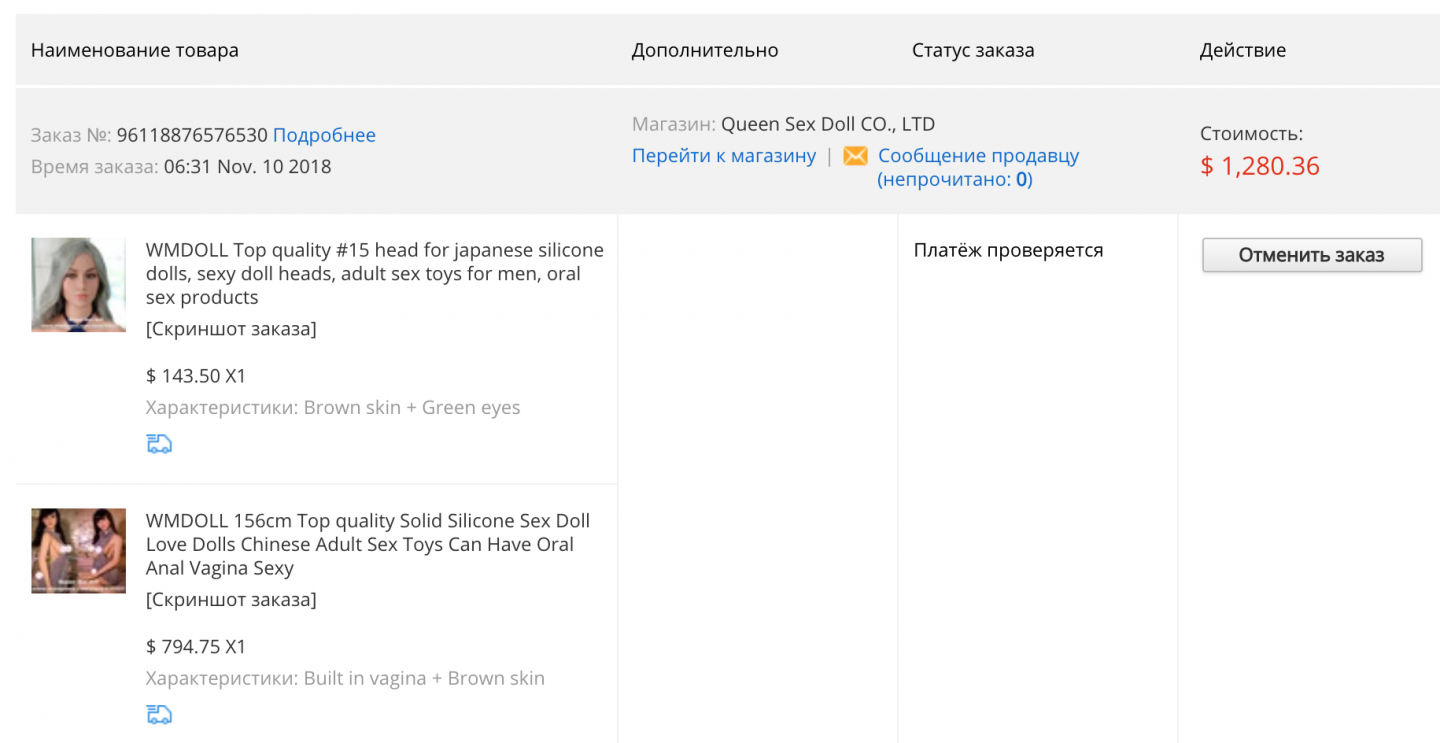Viewport: 1440px width, 743px height.
Task: Click the price $ 143.50 X1
Action: tap(196, 376)
